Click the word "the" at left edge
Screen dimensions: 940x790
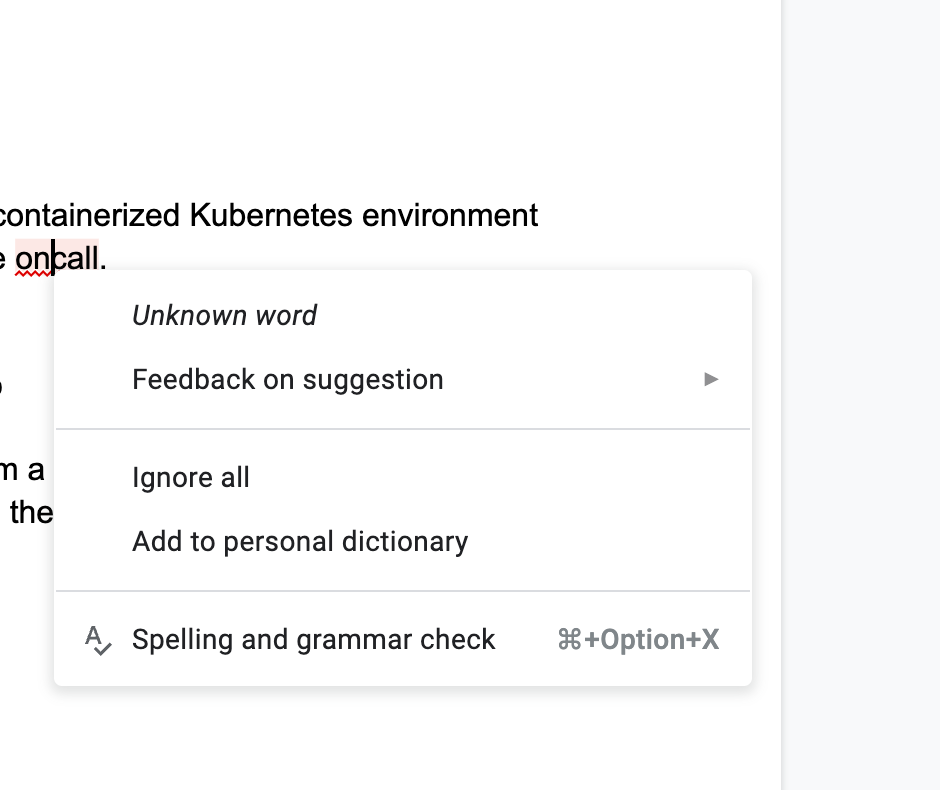30,513
